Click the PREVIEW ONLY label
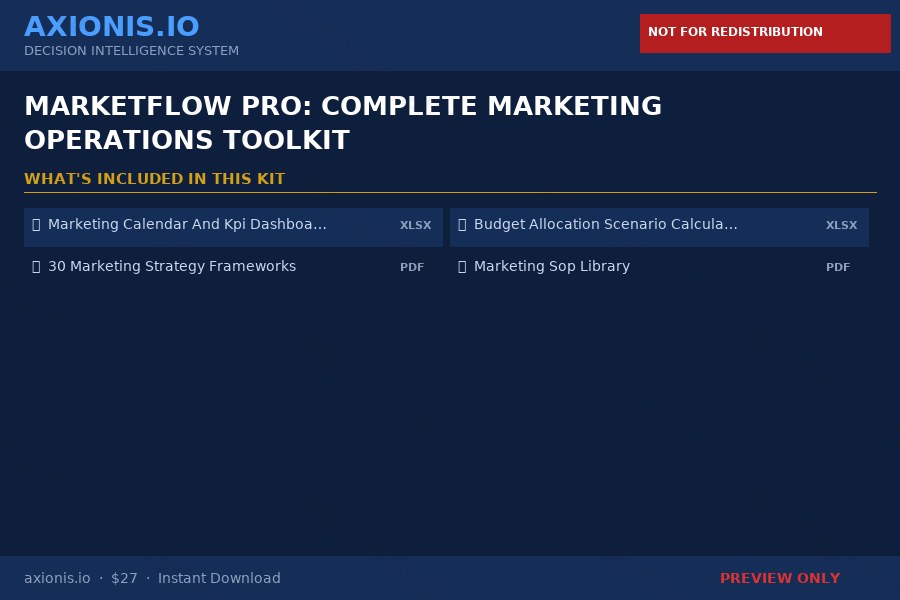Image resolution: width=900 pixels, height=600 pixels. pos(780,578)
